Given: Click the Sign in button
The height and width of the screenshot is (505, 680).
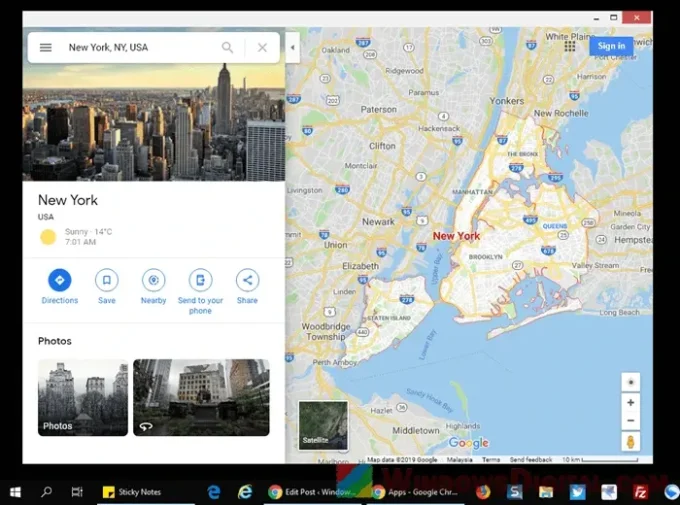Looking at the screenshot, I should point(610,46).
